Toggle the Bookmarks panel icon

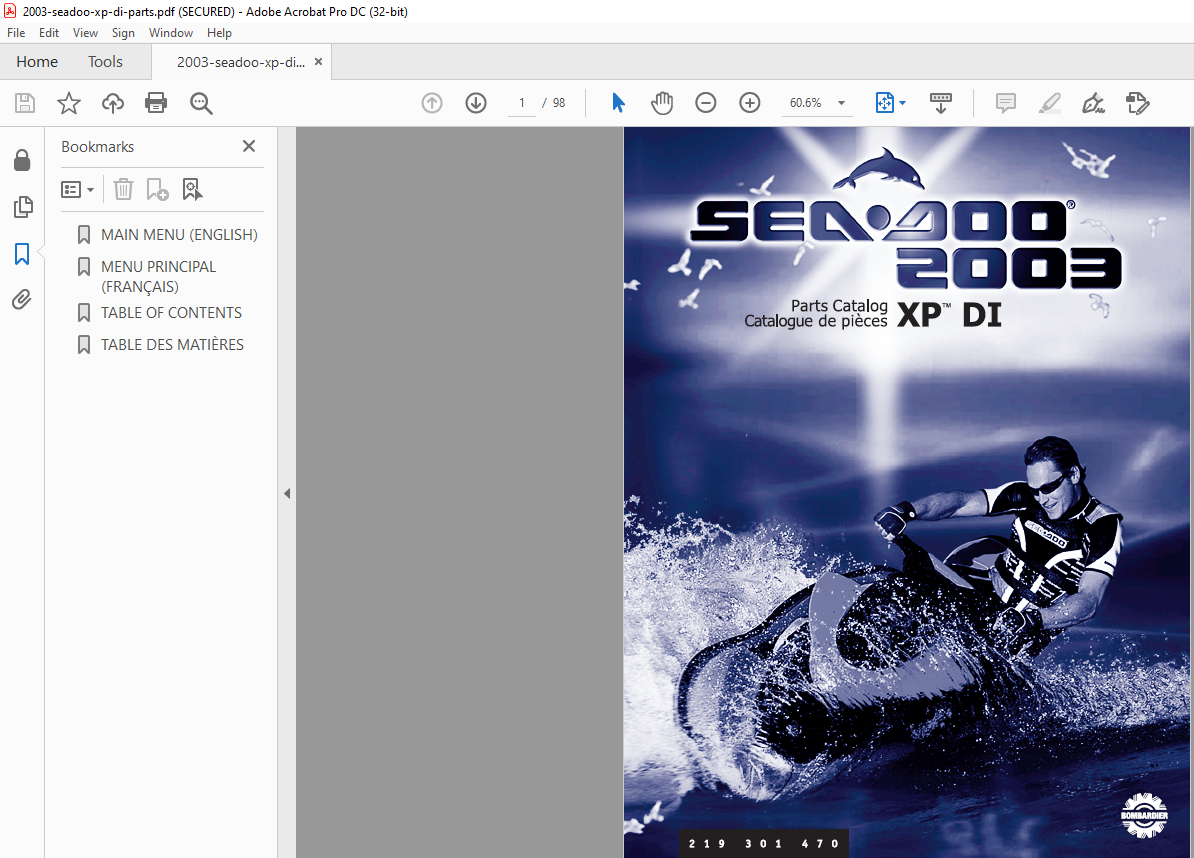(22, 254)
